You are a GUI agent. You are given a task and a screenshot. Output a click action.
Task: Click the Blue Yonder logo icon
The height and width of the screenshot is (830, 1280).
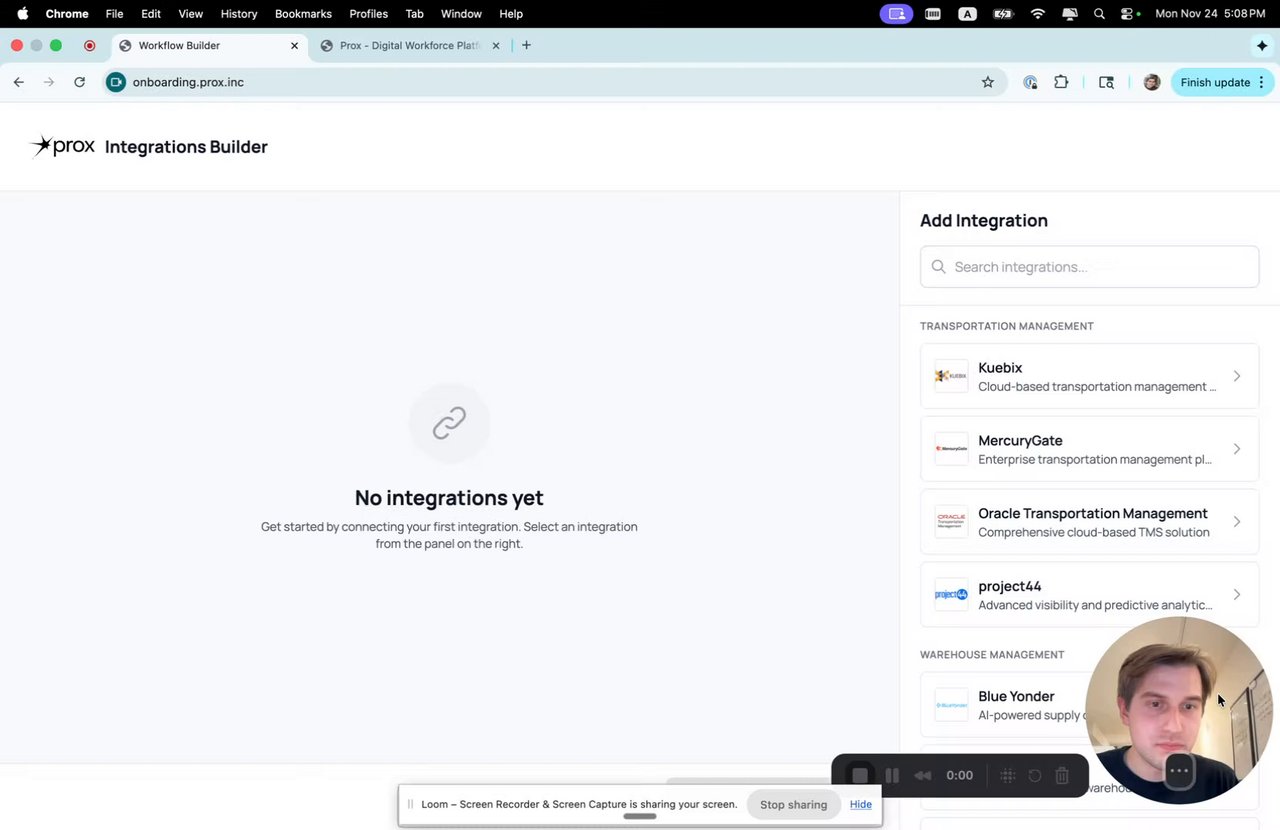click(951, 705)
